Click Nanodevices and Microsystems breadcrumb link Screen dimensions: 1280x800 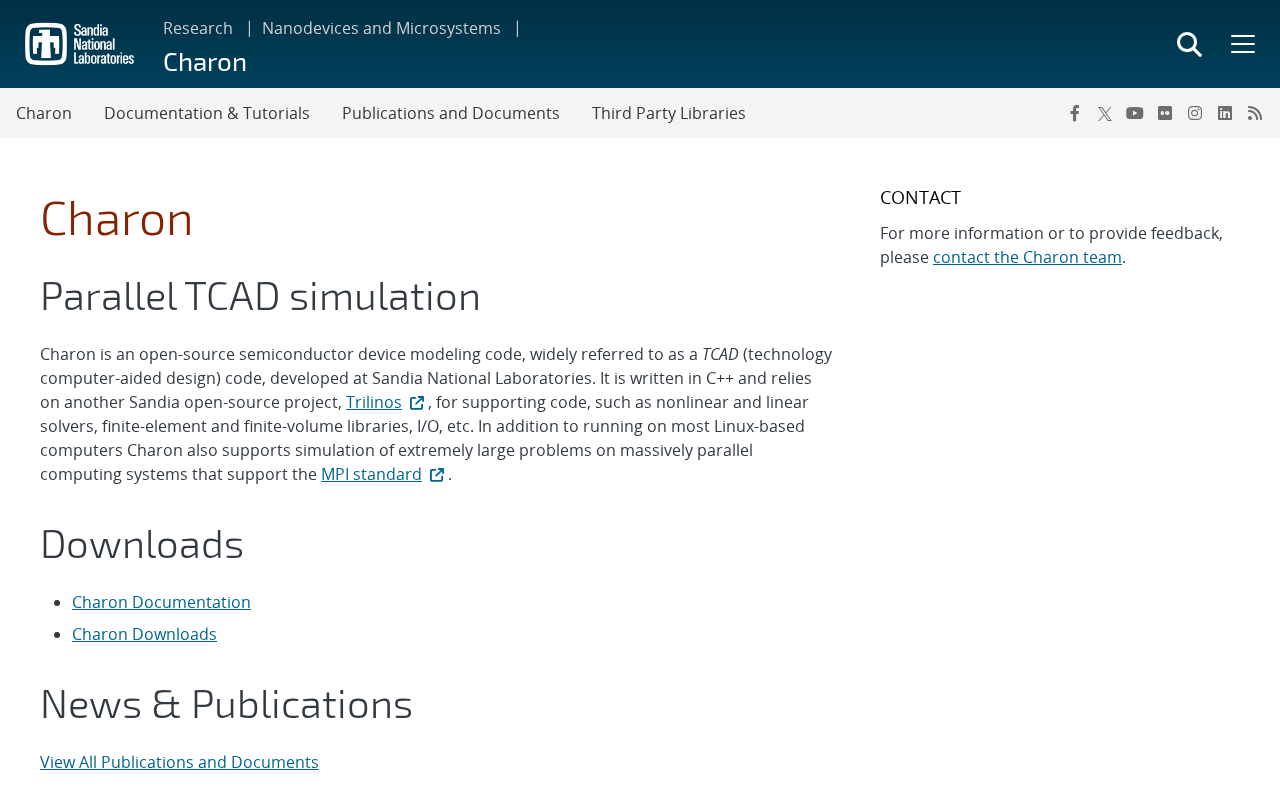pyautogui.click(x=381, y=28)
